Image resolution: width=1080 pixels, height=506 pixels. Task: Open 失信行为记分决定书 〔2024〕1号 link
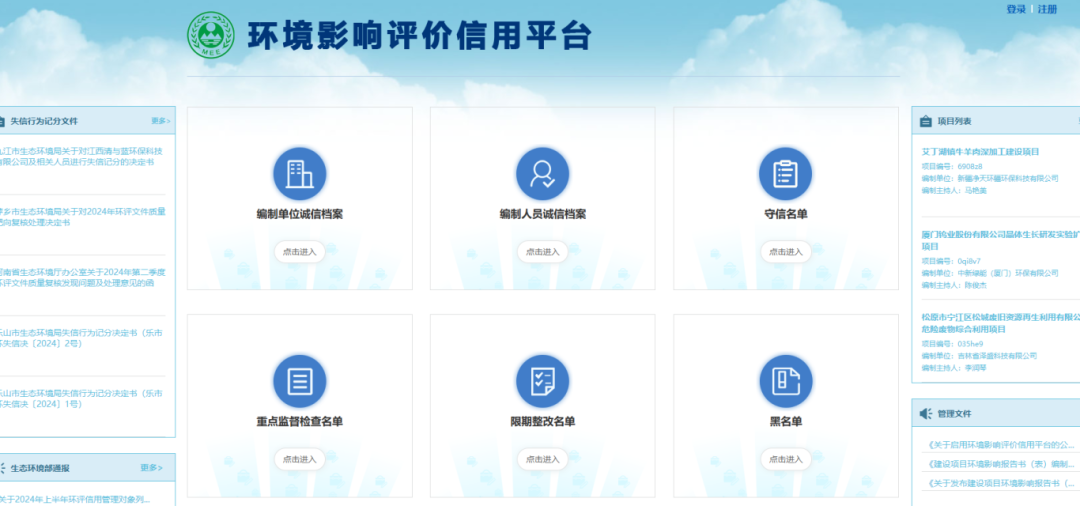[81, 399]
